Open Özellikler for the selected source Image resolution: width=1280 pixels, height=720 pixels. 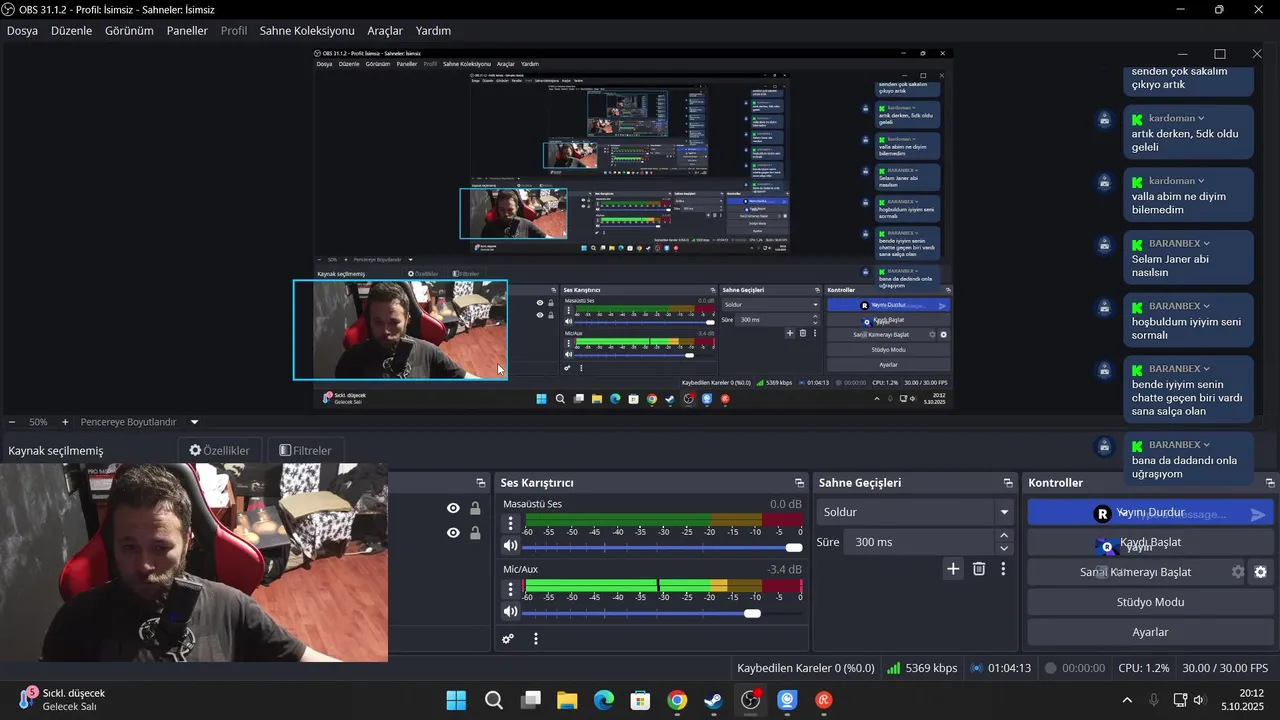tap(220, 450)
